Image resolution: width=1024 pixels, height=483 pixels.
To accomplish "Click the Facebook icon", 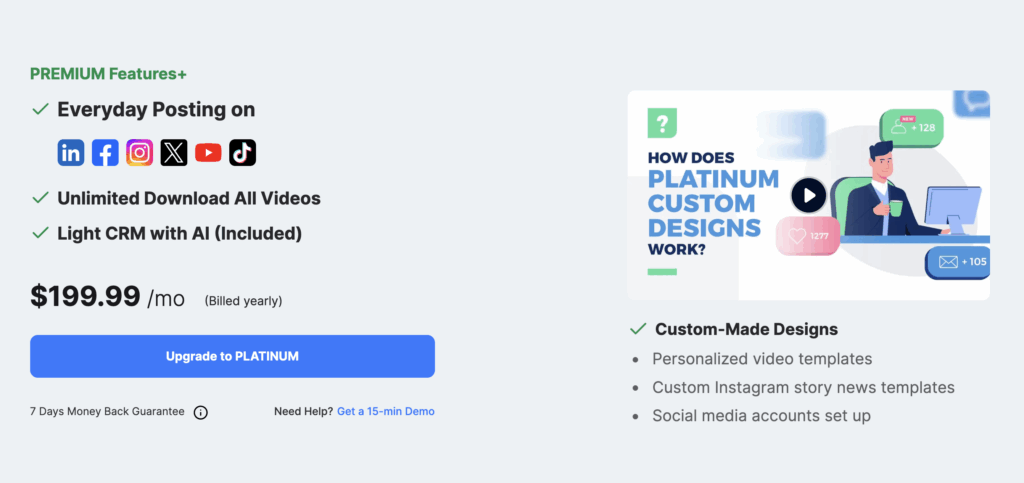I will click(105, 153).
